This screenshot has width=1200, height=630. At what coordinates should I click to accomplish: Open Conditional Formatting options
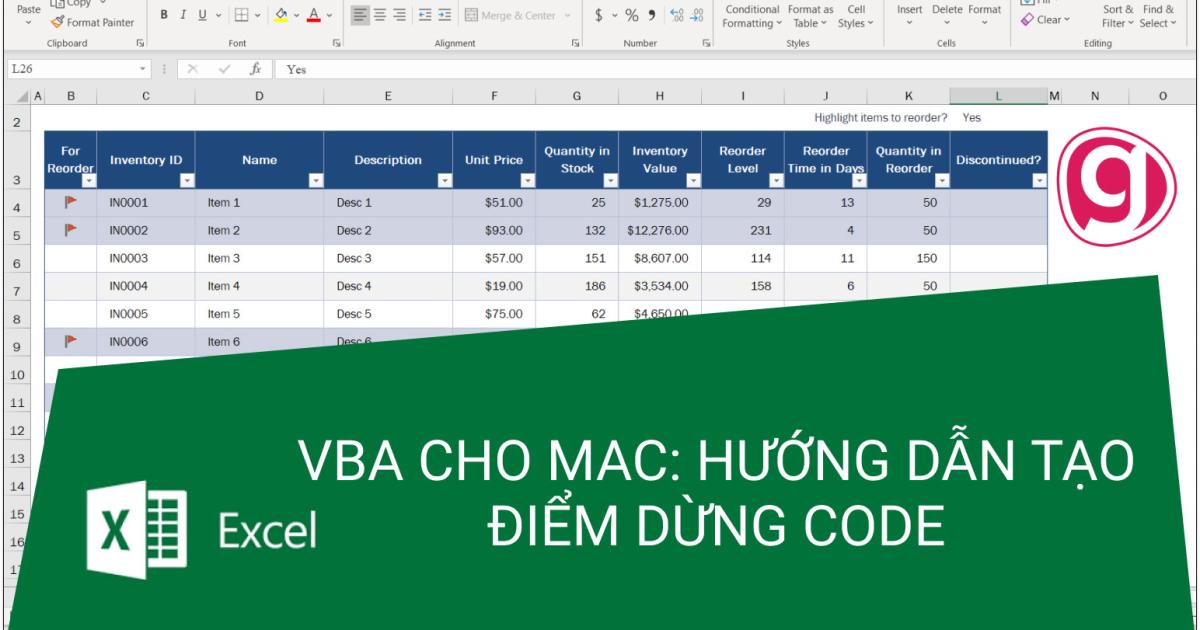(x=750, y=14)
